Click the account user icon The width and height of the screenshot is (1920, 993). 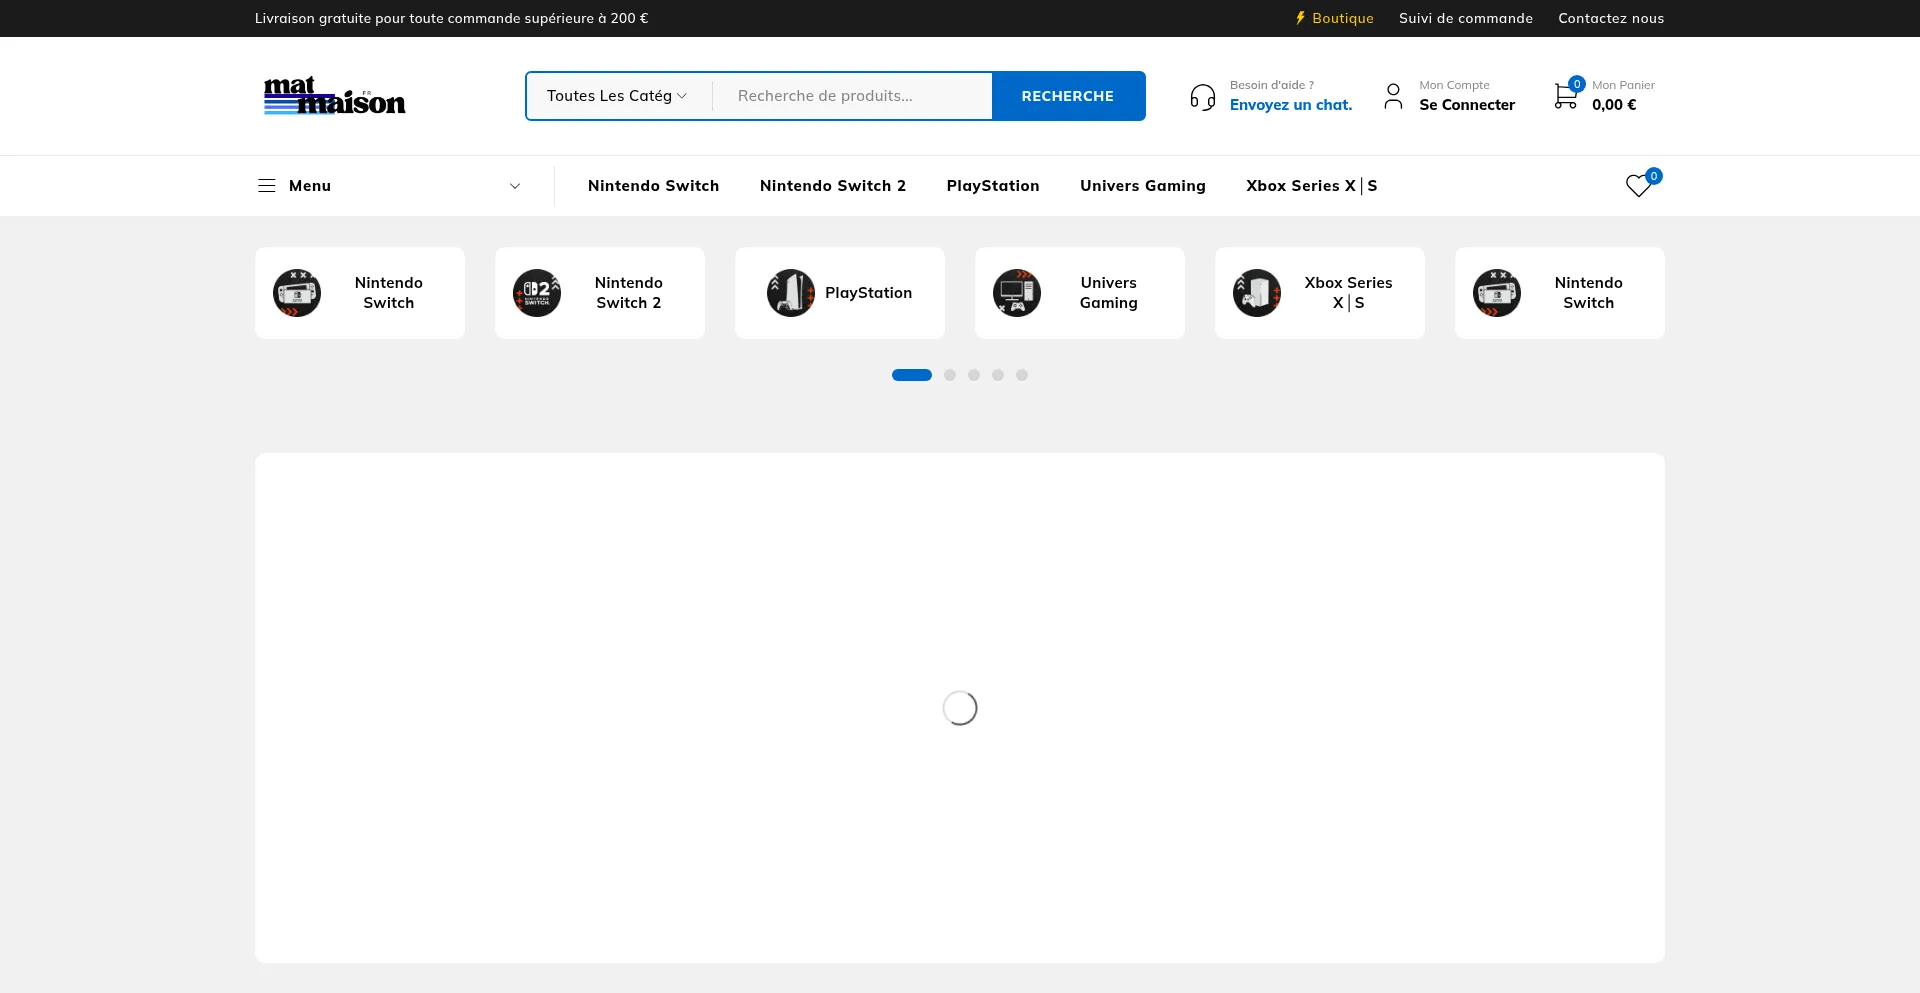(x=1393, y=96)
